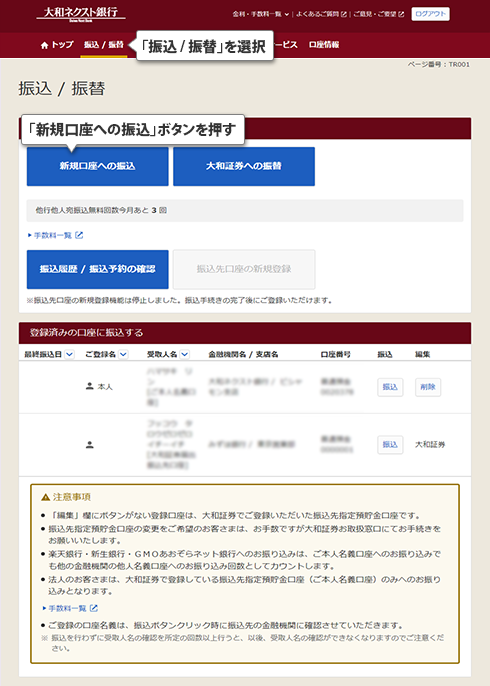
Task: Click the home icon beside トップ
Action: click(x=44, y=46)
